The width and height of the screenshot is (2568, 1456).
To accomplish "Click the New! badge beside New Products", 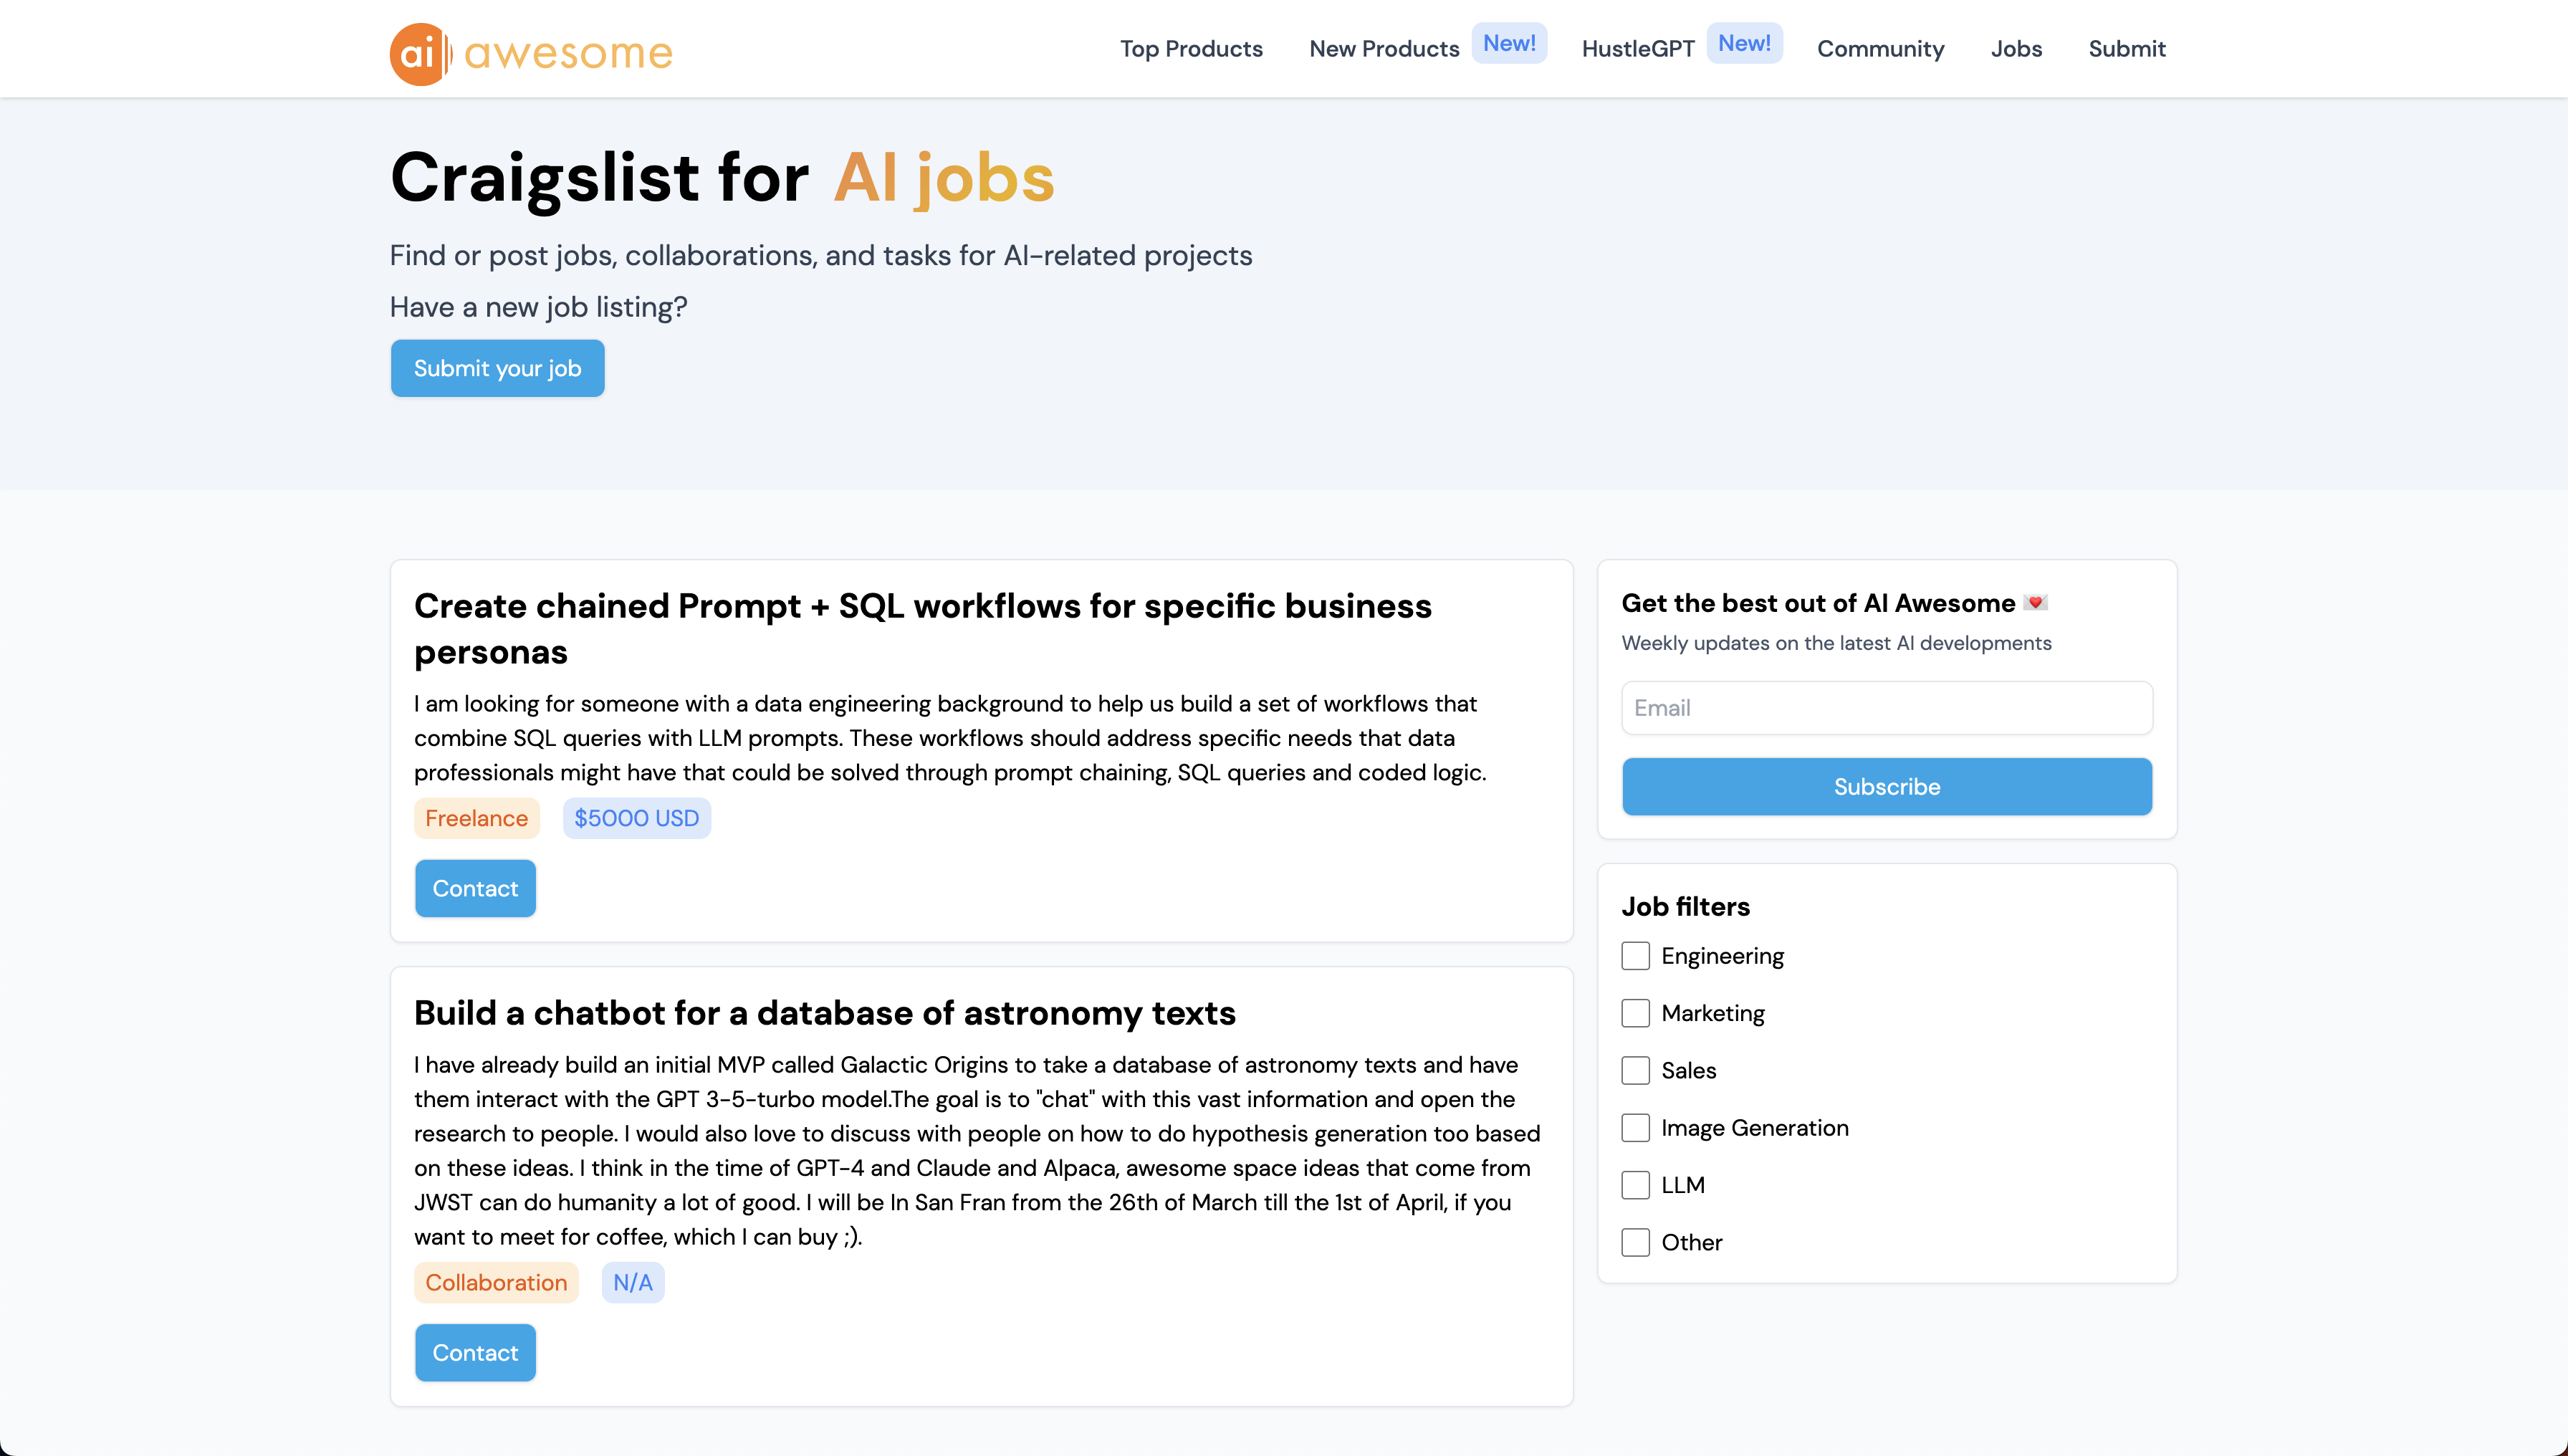I will click(x=1509, y=43).
